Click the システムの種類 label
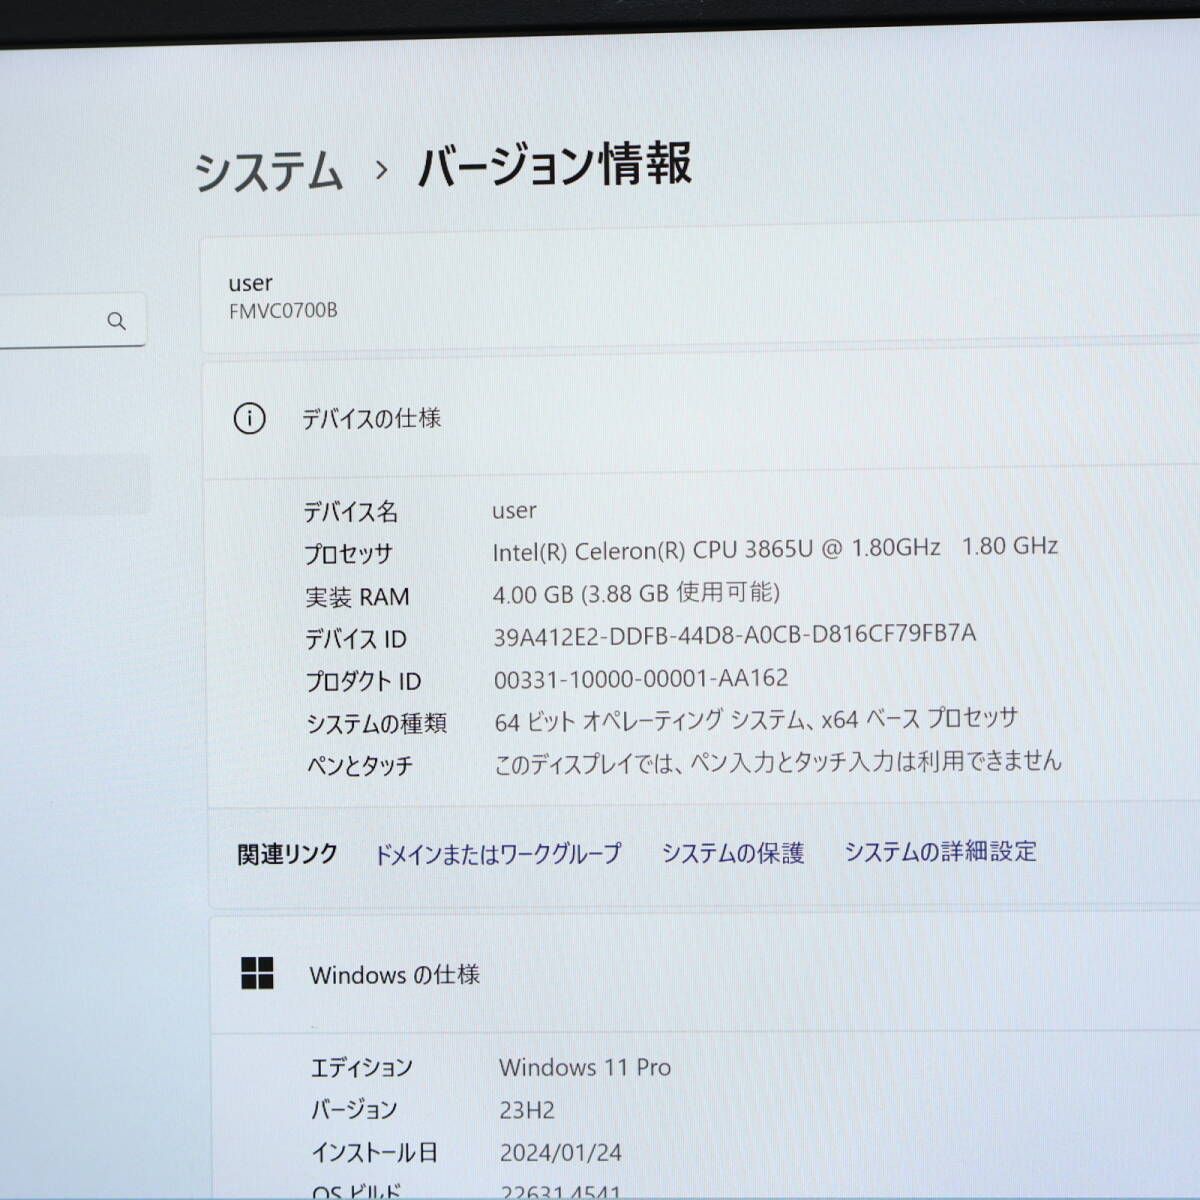Image resolution: width=1200 pixels, height=1200 pixels. point(376,723)
